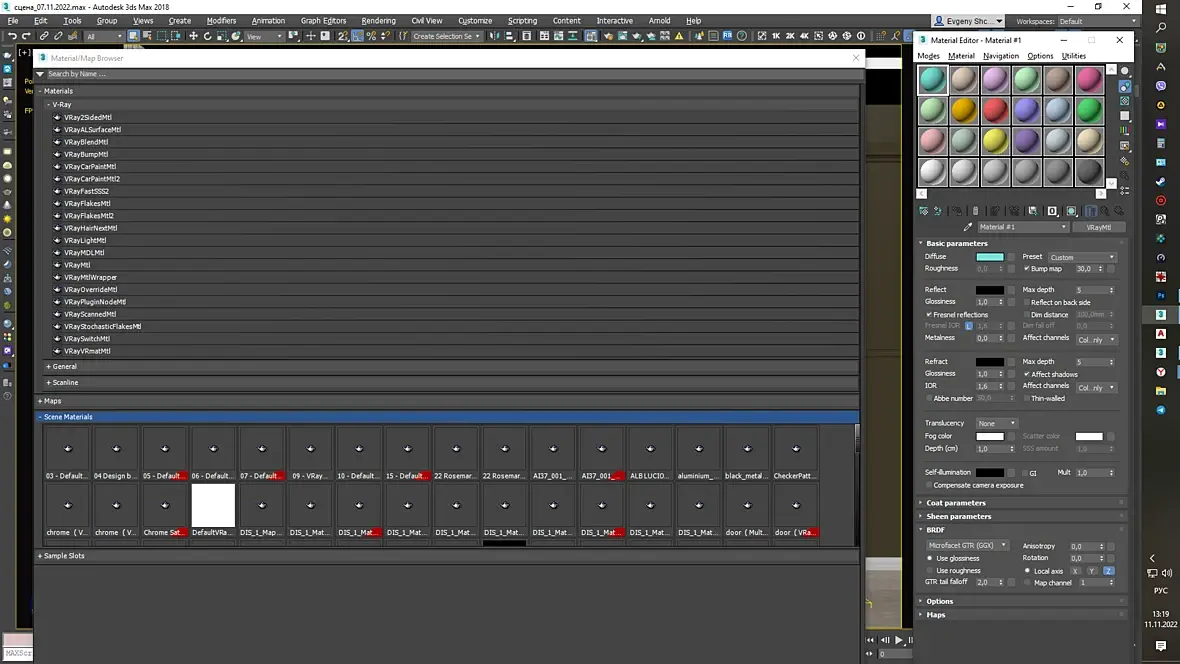Click the Diffuse color swatch
Viewport: 1180px width, 664px height.
990,257
